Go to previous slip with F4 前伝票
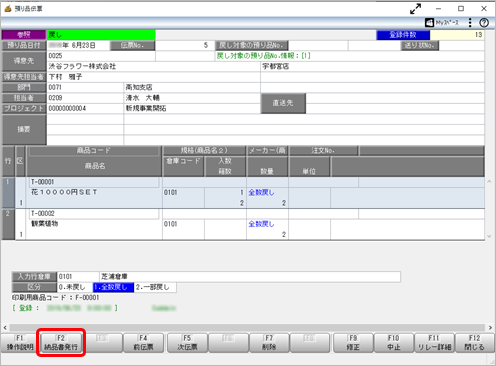The width and height of the screenshot is (496, 366). tap(143, 343)
